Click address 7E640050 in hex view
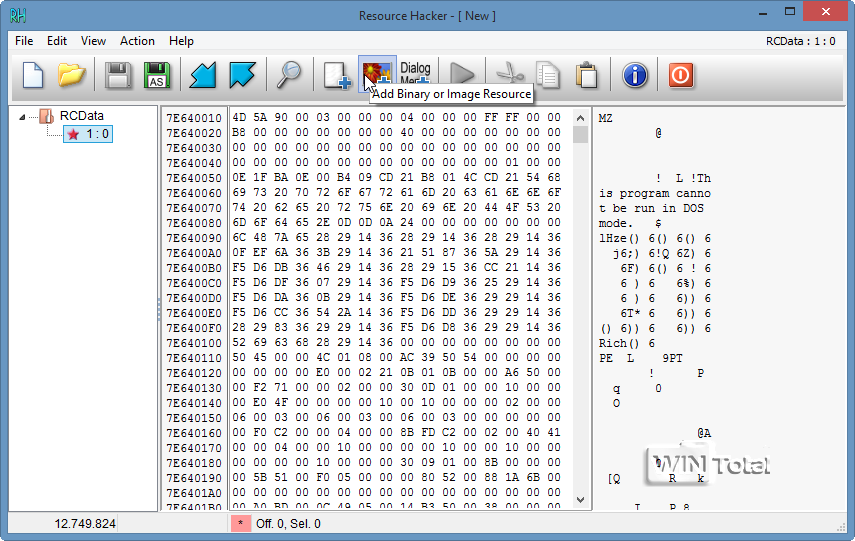 click(194, 178)
